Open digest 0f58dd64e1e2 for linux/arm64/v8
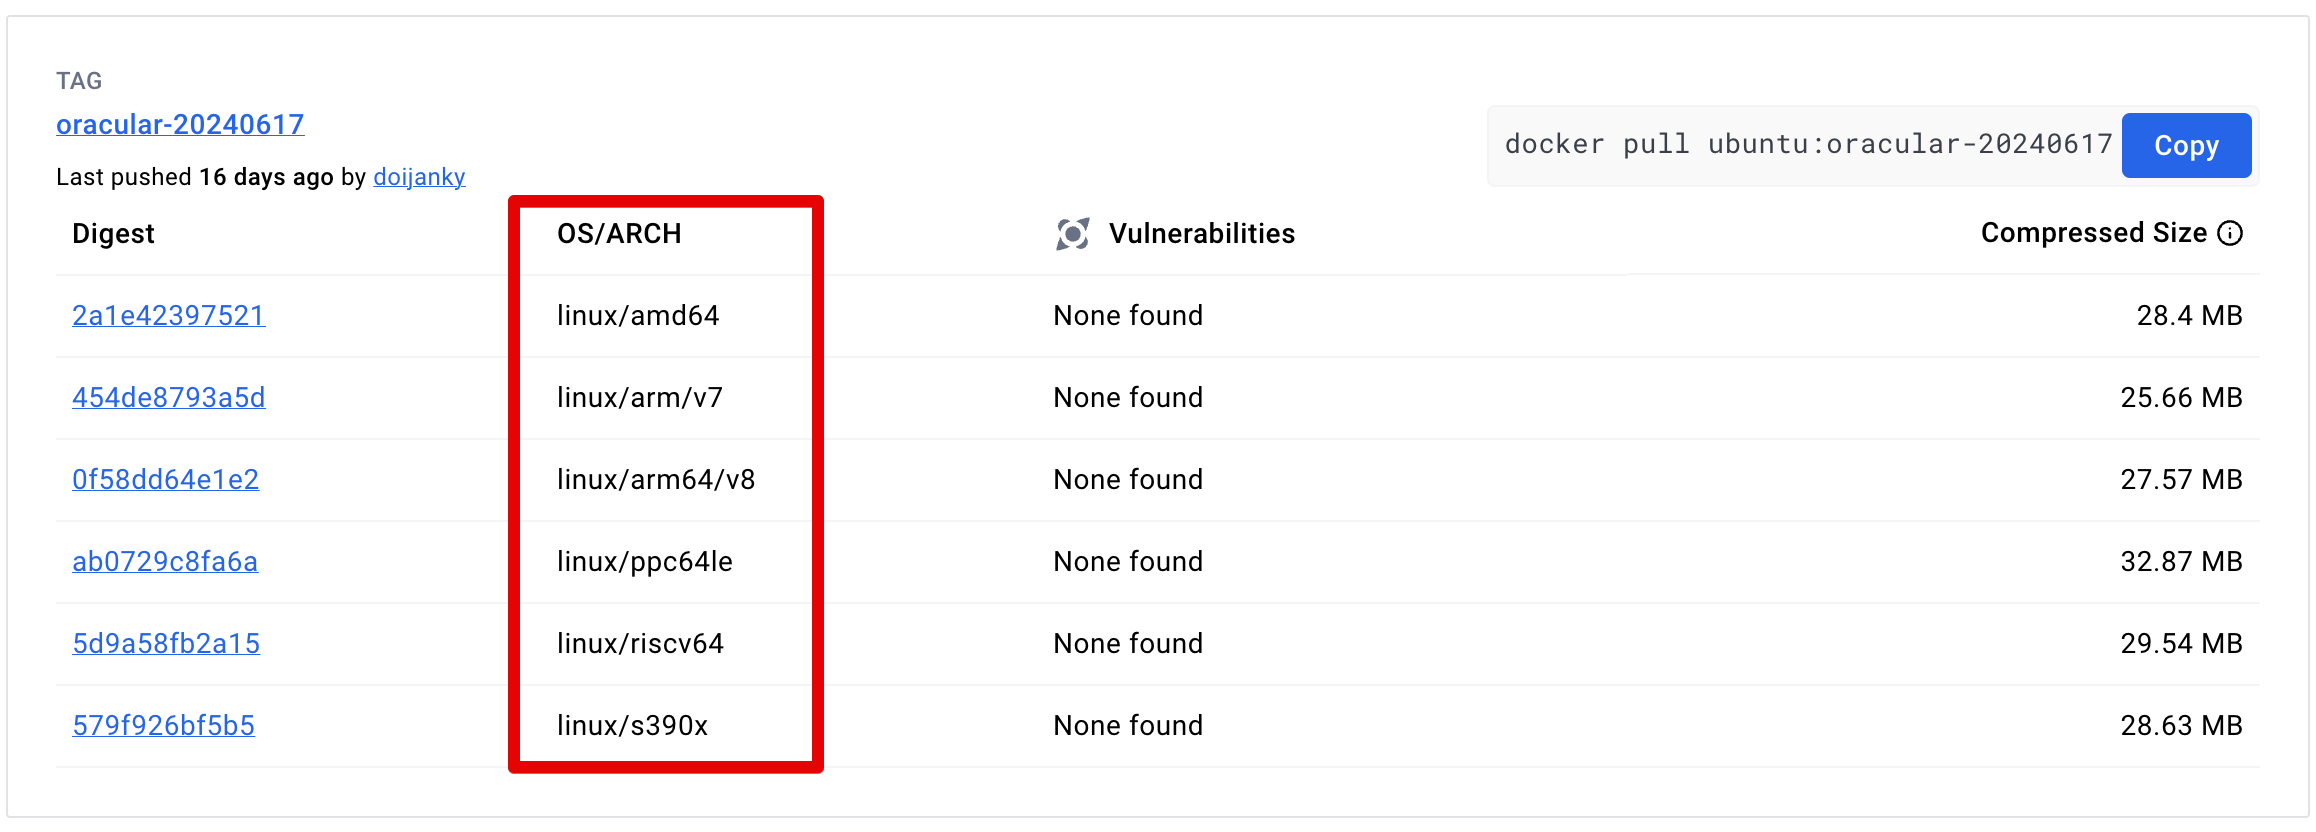2316x832 pixels. tap(165, 479)
